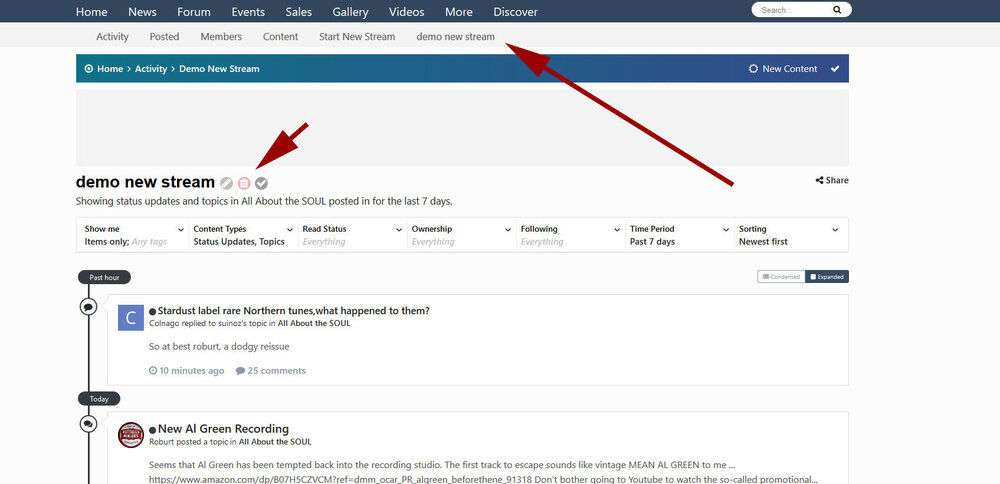Select the Content sub-navigation tab

(x=281, y=36)
